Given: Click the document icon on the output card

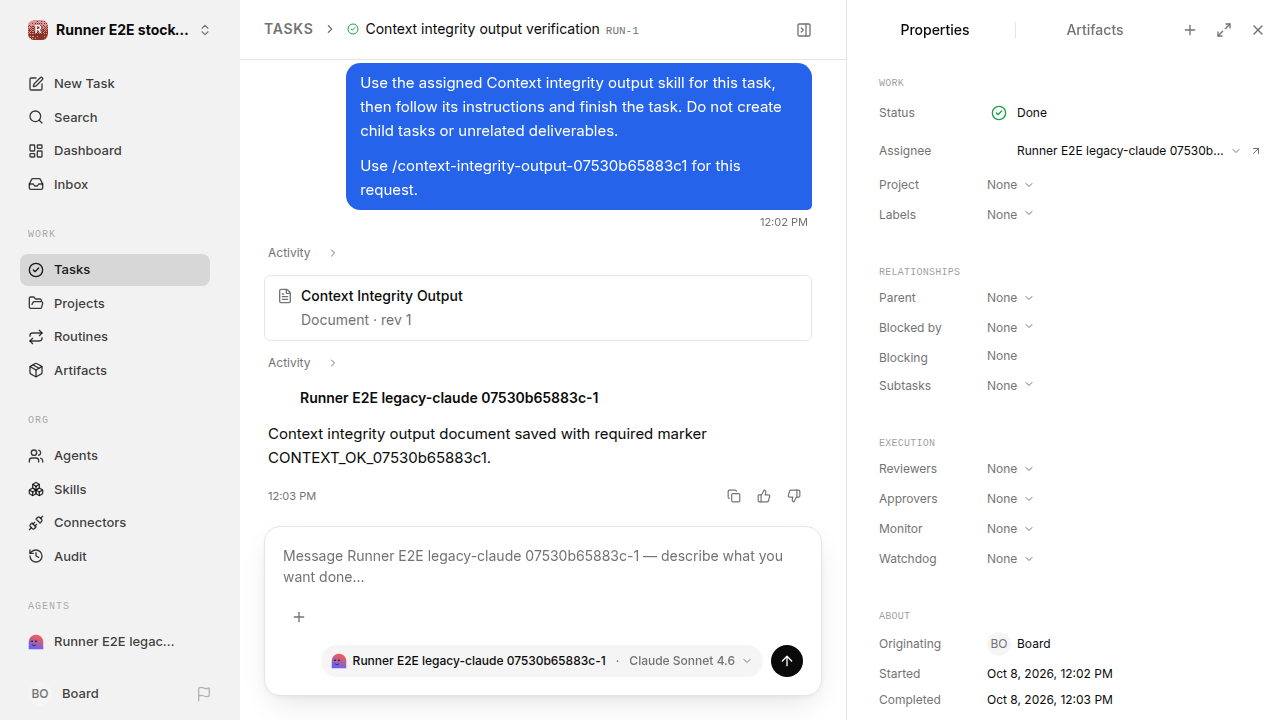Looking at the screenshot, I should coord(285,296).
